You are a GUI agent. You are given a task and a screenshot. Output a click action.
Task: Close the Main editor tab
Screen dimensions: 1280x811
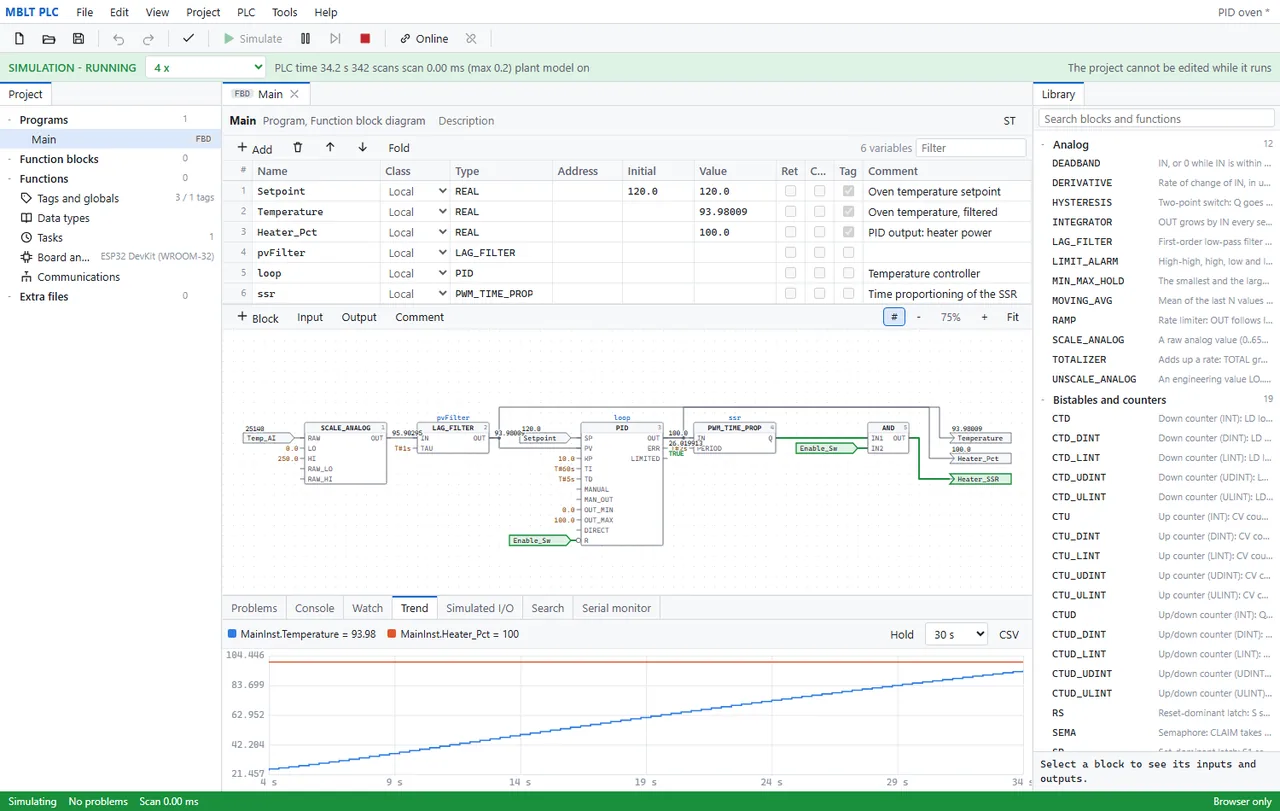[294, 94]
